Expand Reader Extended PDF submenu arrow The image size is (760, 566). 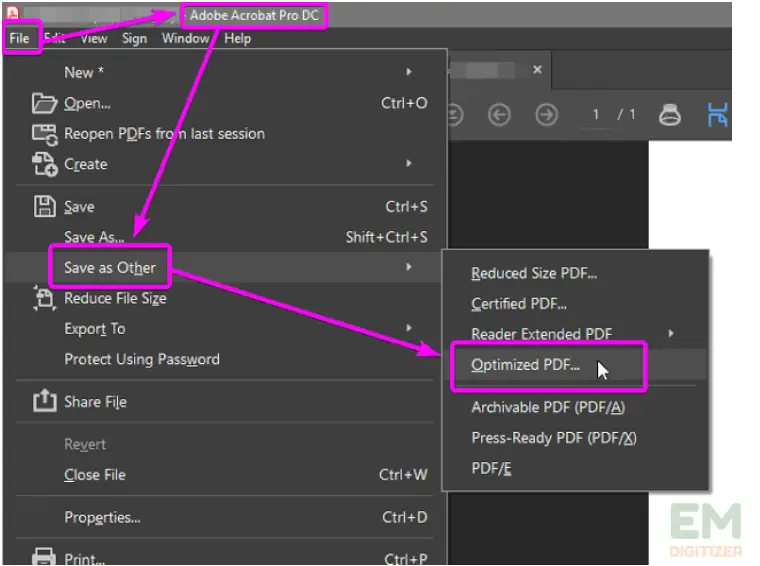point(671,333)
